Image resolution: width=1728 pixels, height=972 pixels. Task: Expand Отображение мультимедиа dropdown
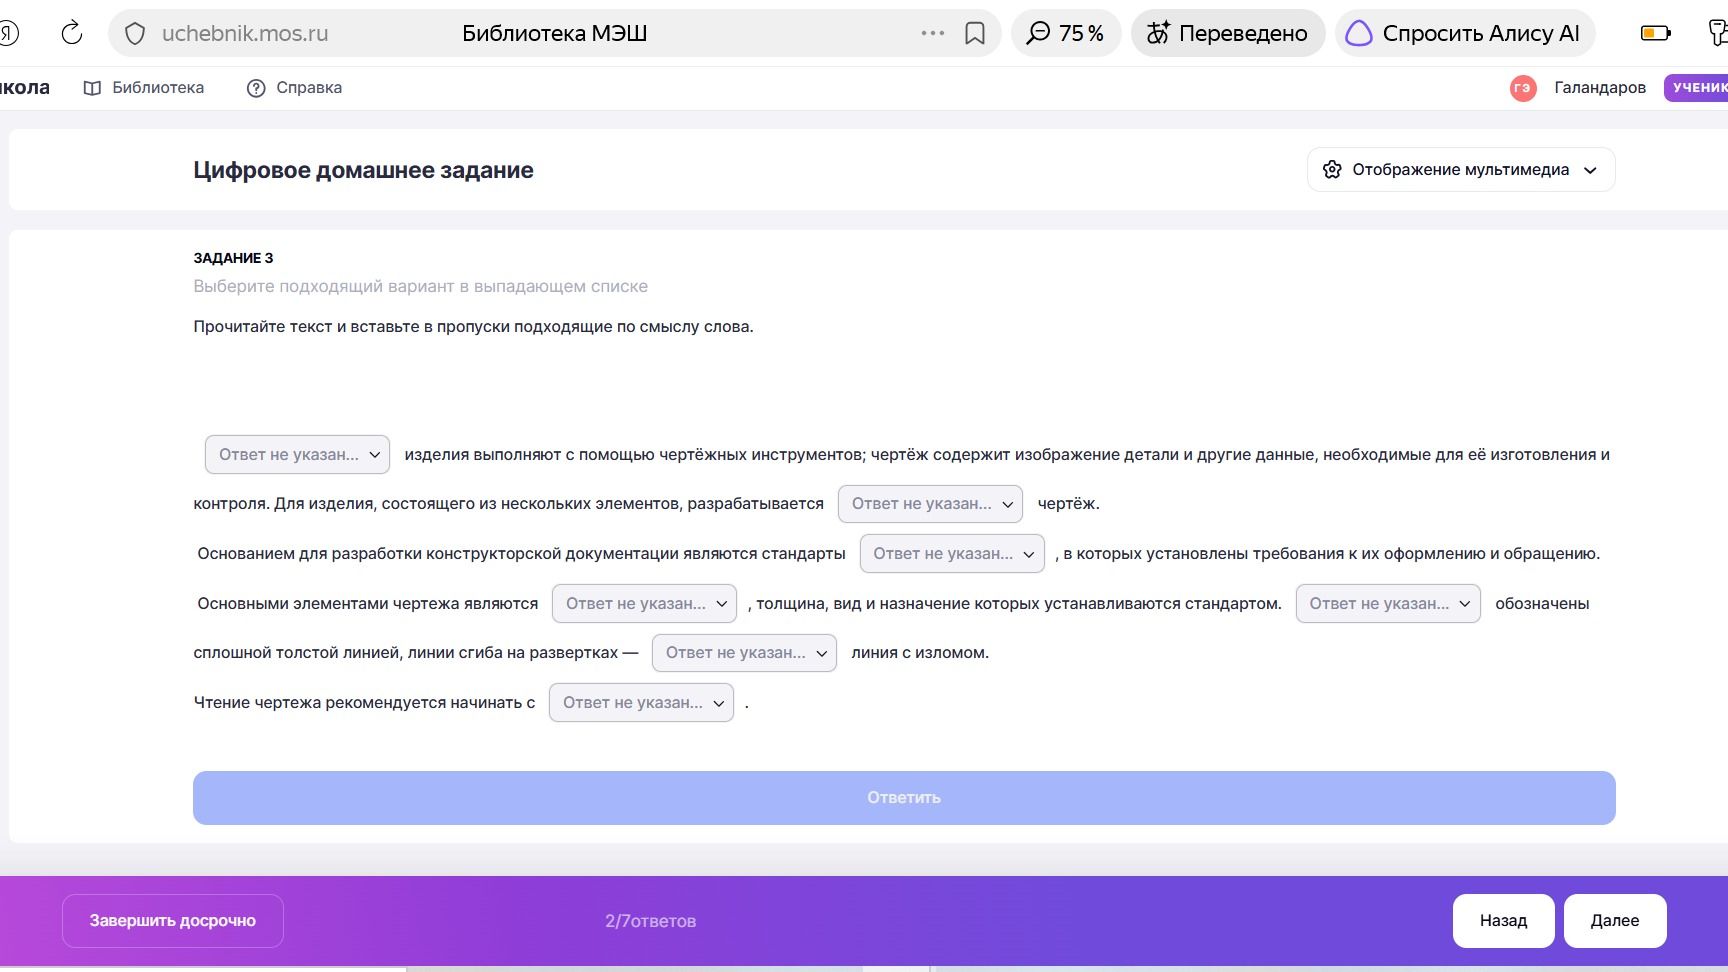click(x=1461, y=170)
